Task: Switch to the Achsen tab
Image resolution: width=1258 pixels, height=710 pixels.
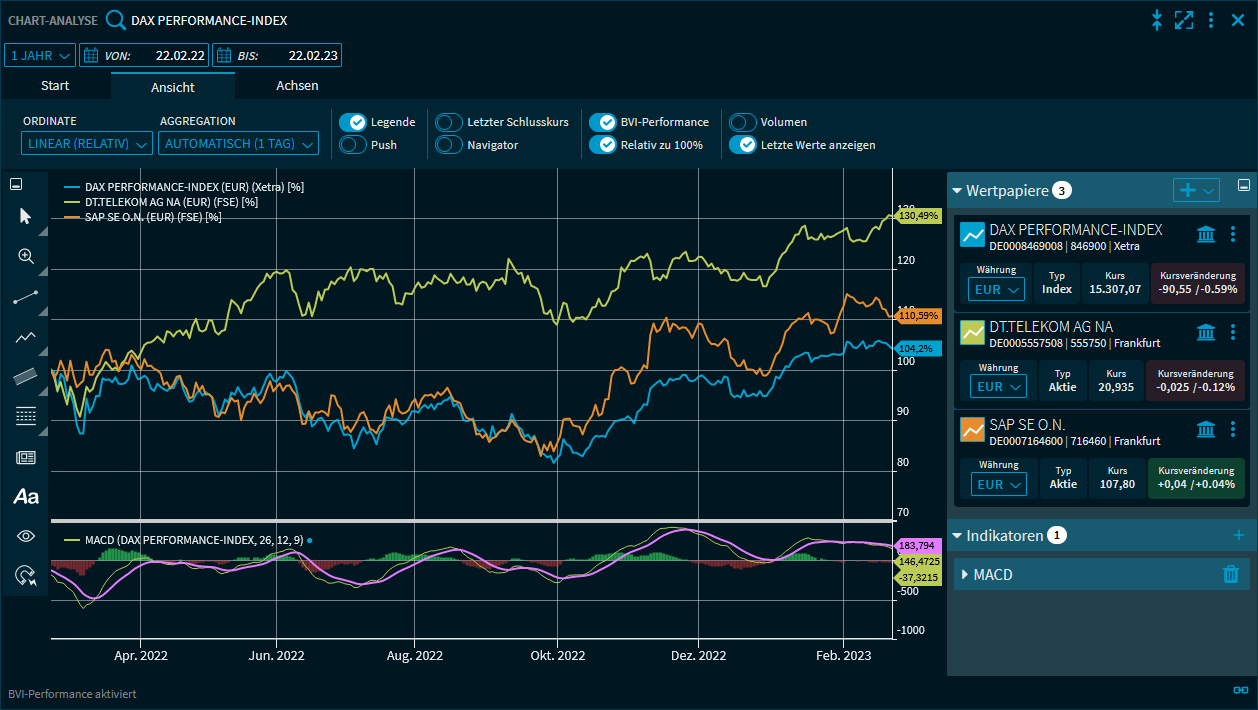Action: point(297,86)
